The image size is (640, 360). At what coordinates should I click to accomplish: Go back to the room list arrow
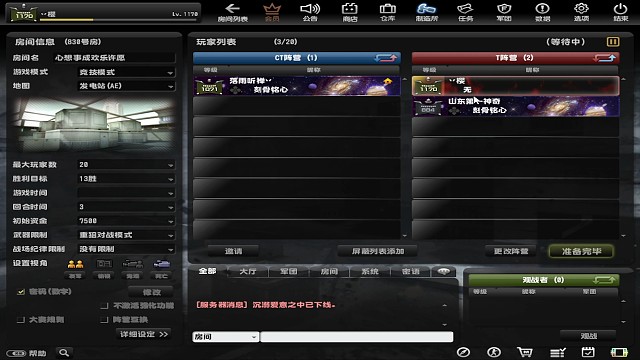click(x=232, y=12)
